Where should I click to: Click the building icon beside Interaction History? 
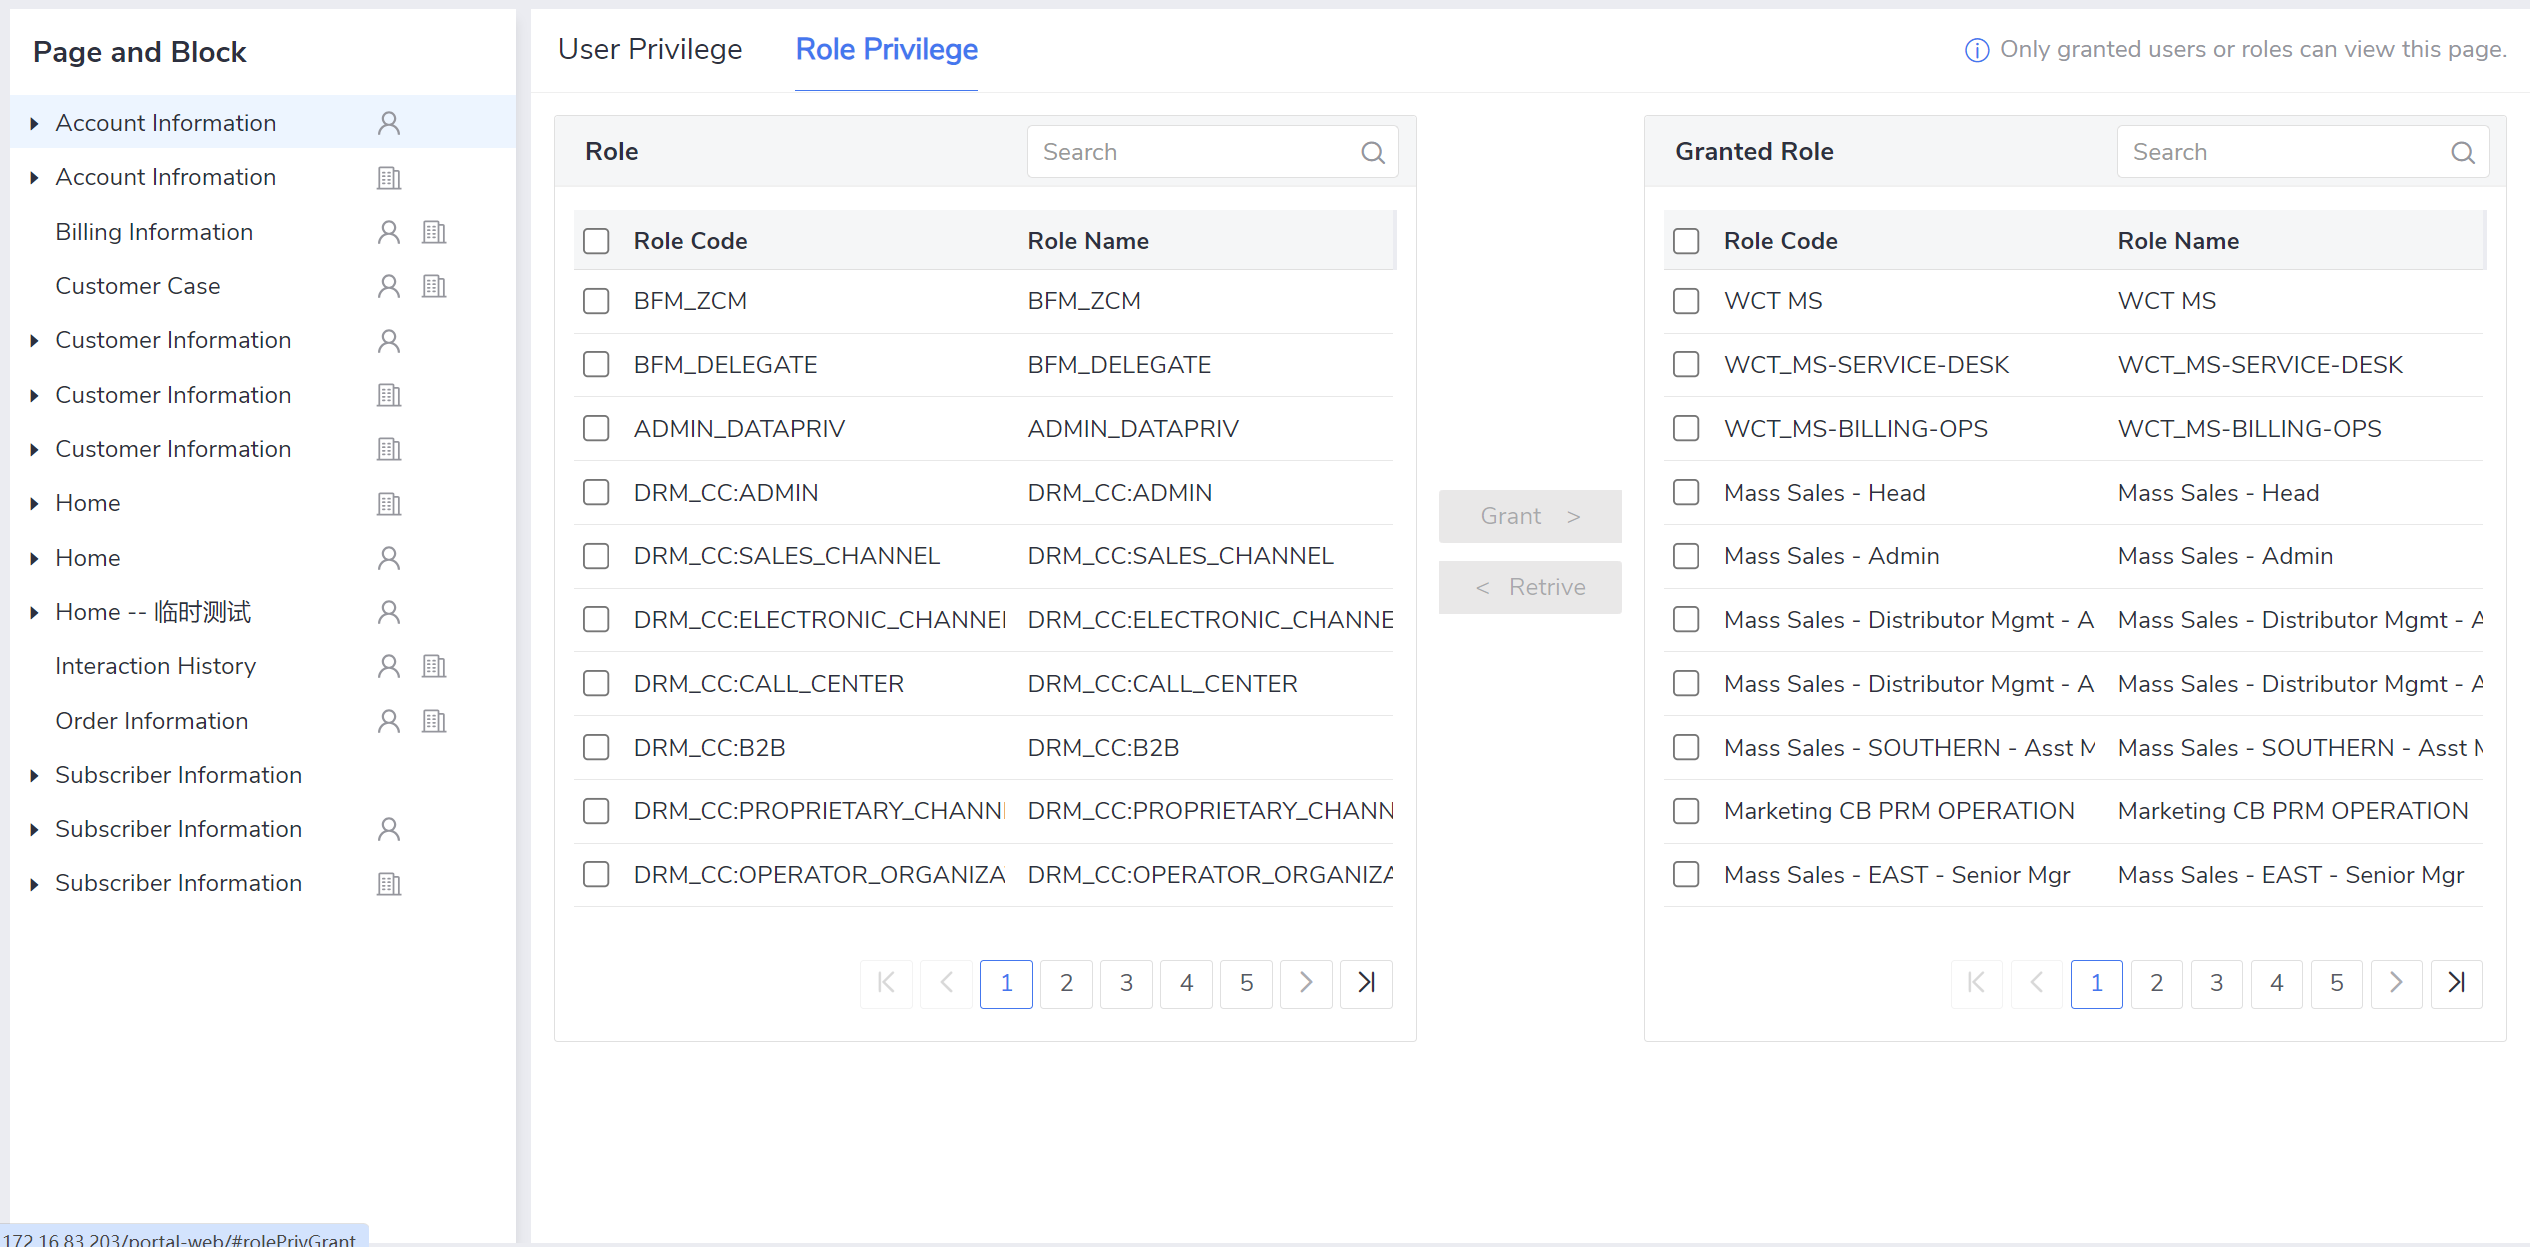click(x=434, y=666)
